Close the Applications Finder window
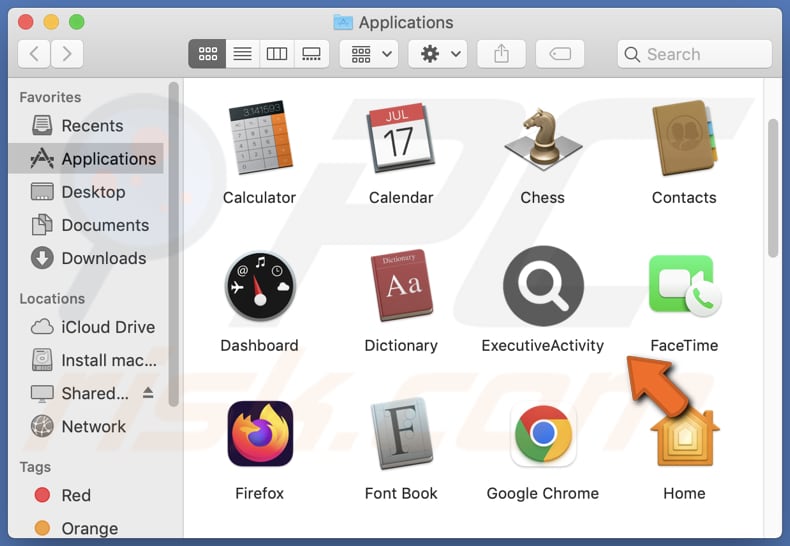Viewport: 790px width, 546px height. pos(26,22)
